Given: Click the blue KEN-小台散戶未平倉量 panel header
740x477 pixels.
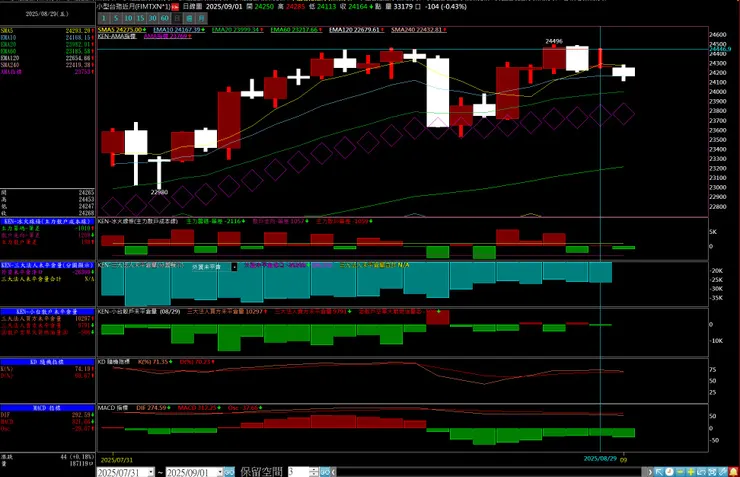Looking at the screenshot, I should [47, 311].
